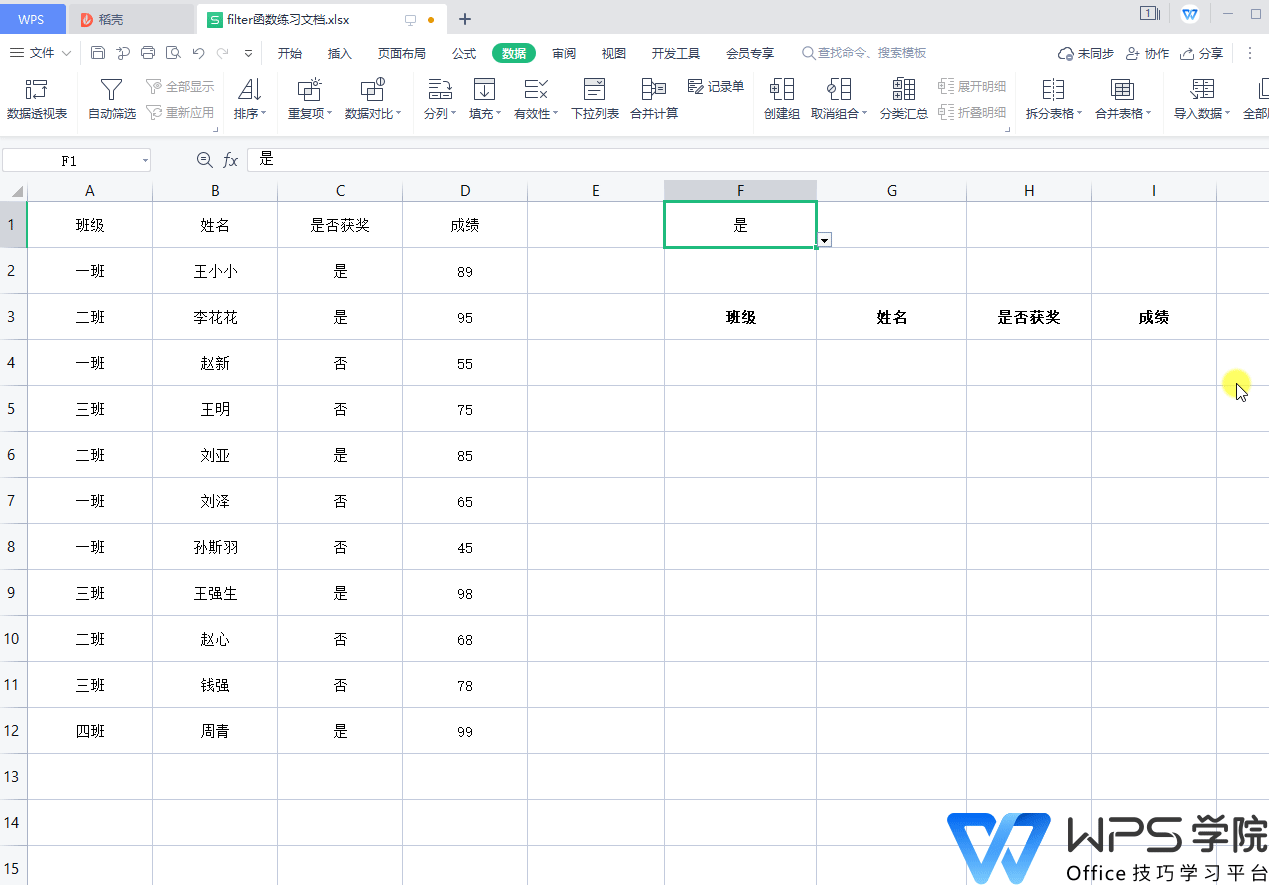Click the 分享 share button

coord(1201,53)
